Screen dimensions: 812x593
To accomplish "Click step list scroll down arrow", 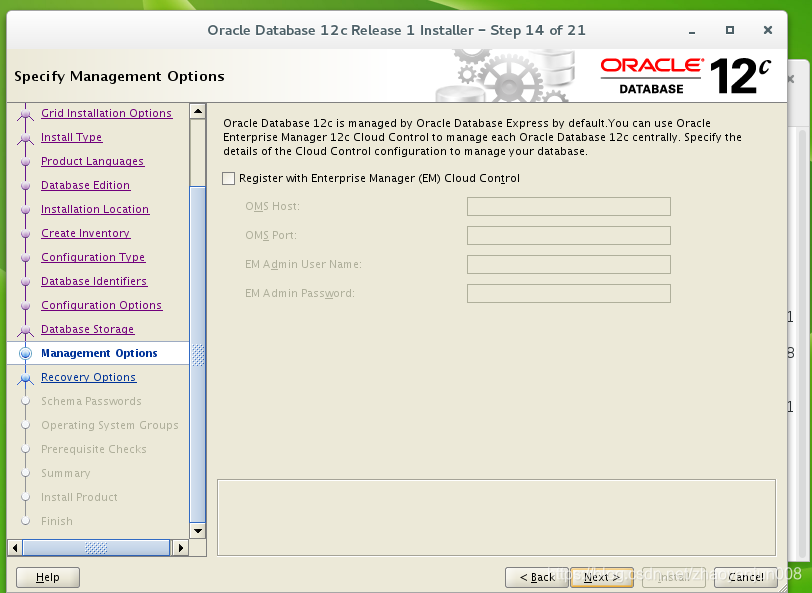I will point(198,530).
